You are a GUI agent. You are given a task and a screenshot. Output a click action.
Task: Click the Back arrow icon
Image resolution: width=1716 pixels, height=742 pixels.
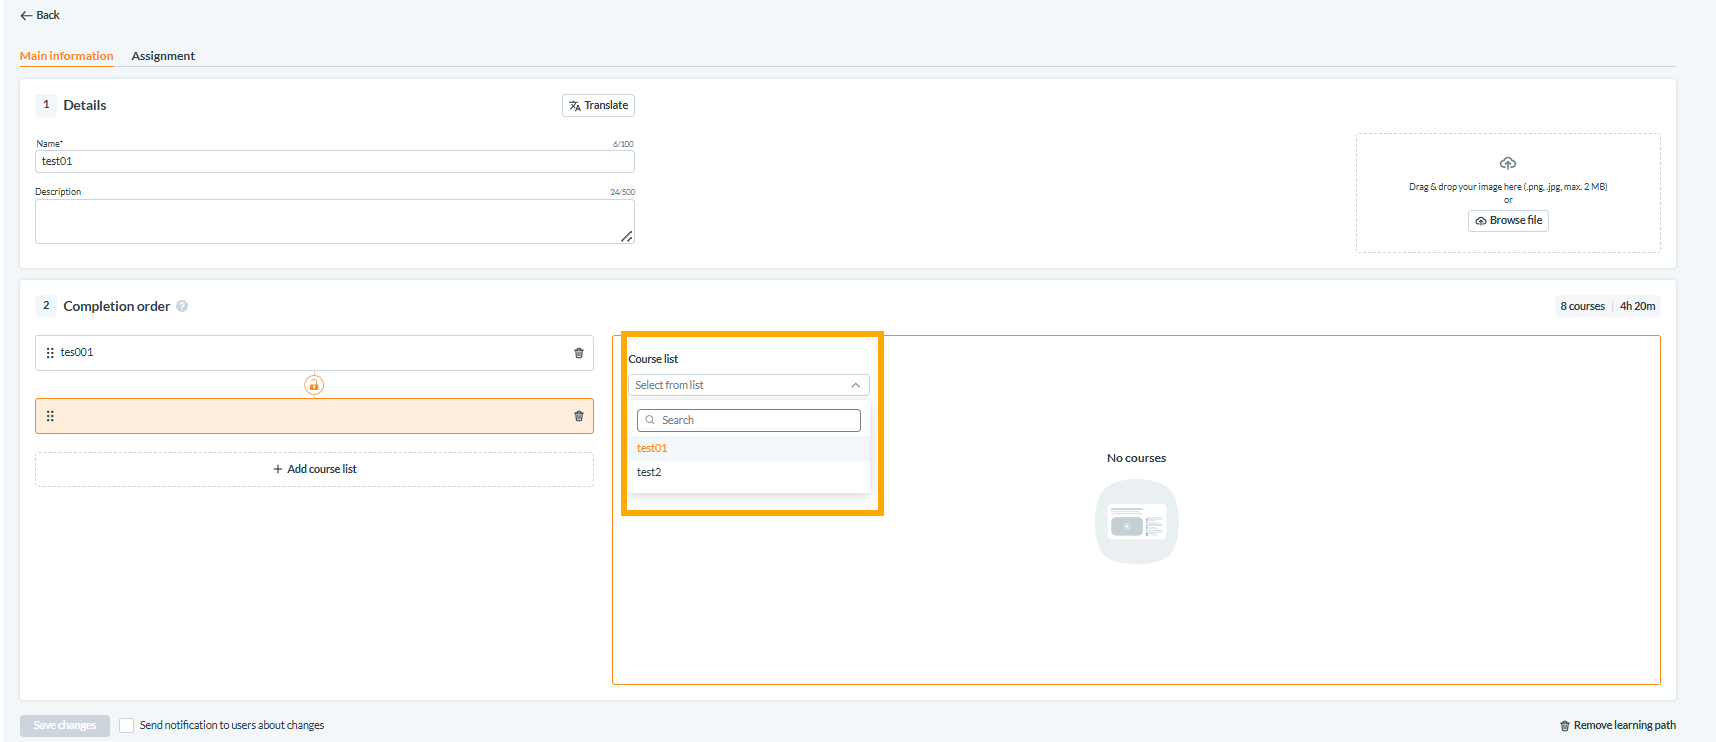(26, 15)
